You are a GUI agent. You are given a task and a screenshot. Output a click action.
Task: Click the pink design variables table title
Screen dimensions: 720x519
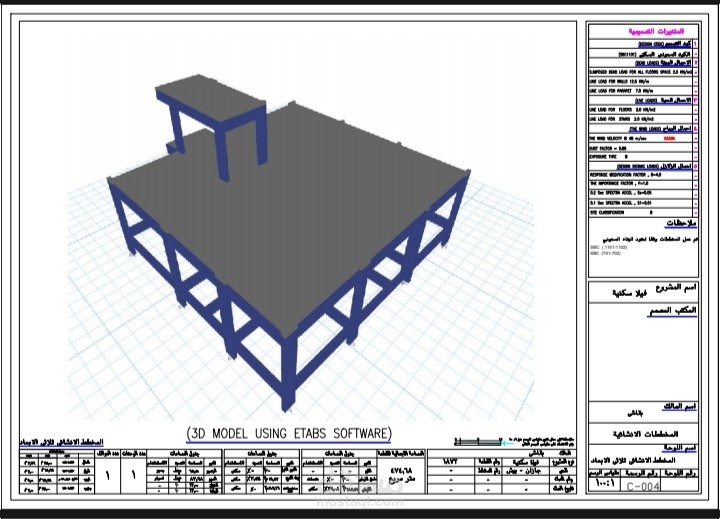(657, 31)
